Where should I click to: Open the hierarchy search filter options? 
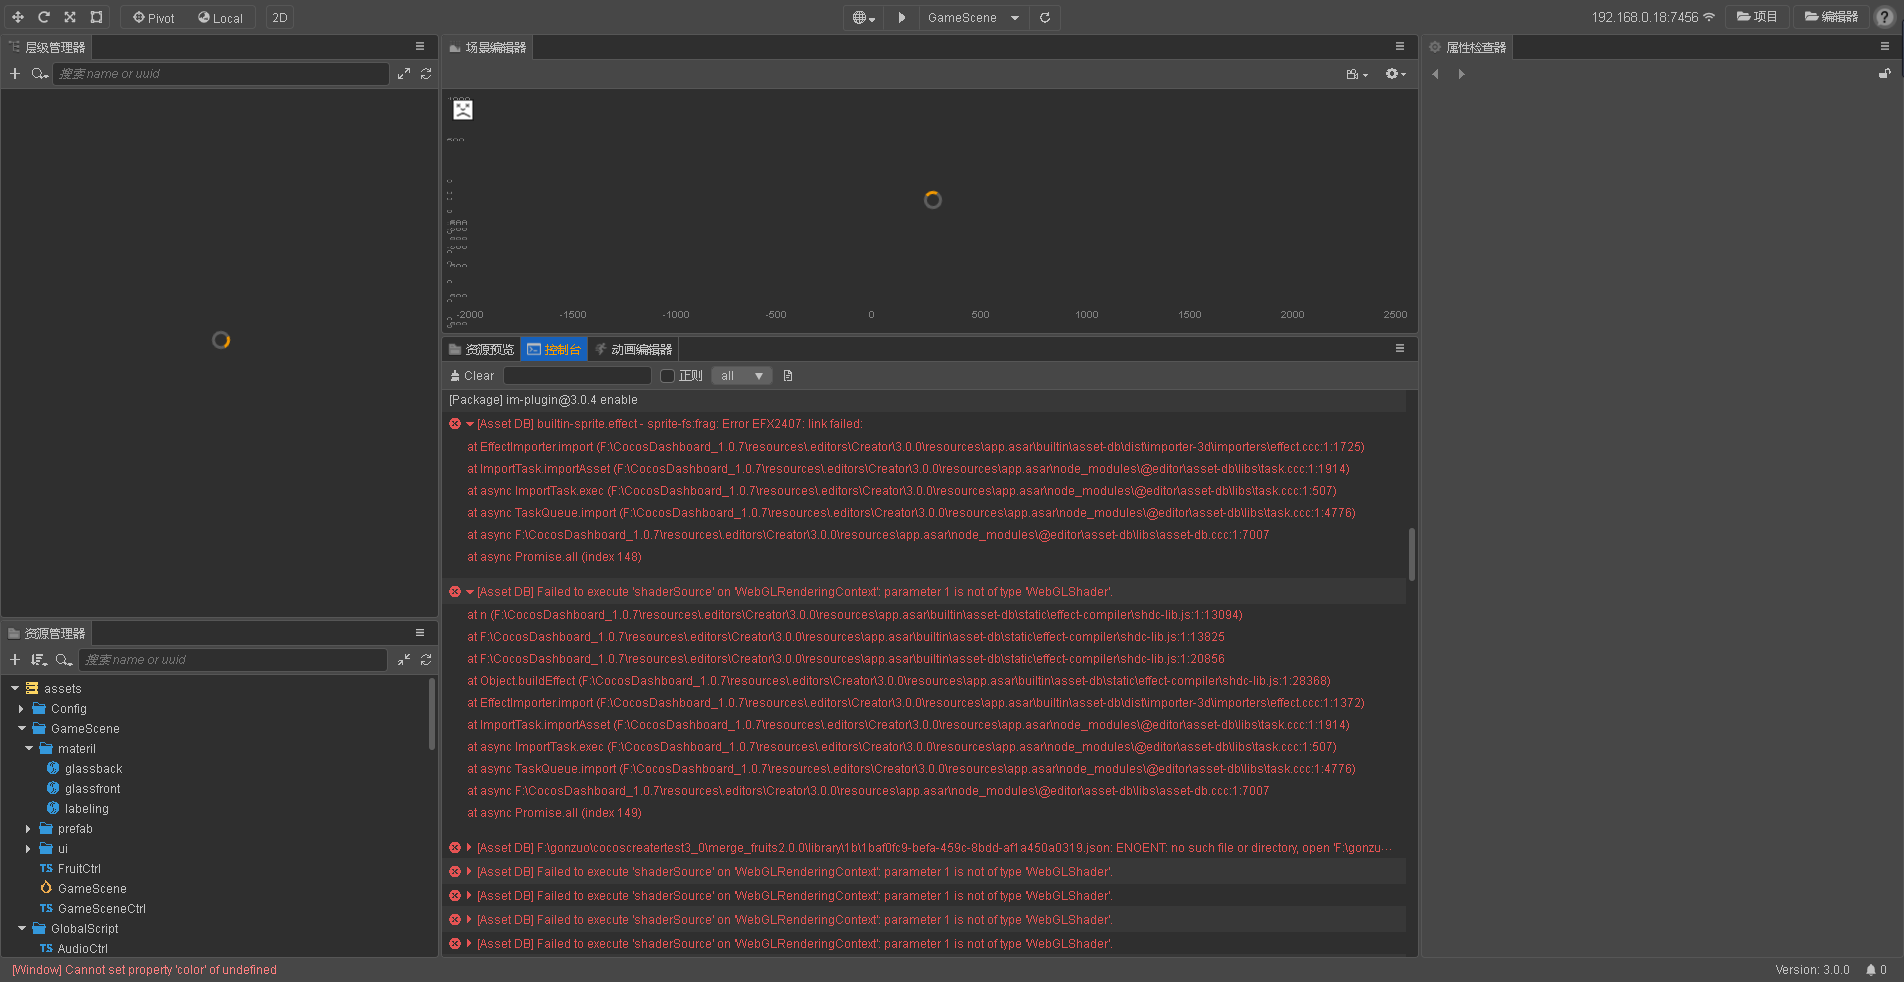pyautogui.click(x=40, y=74)
